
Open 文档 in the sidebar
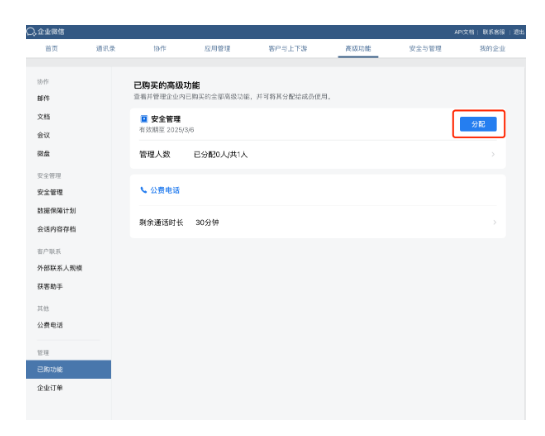pos(43,116)
